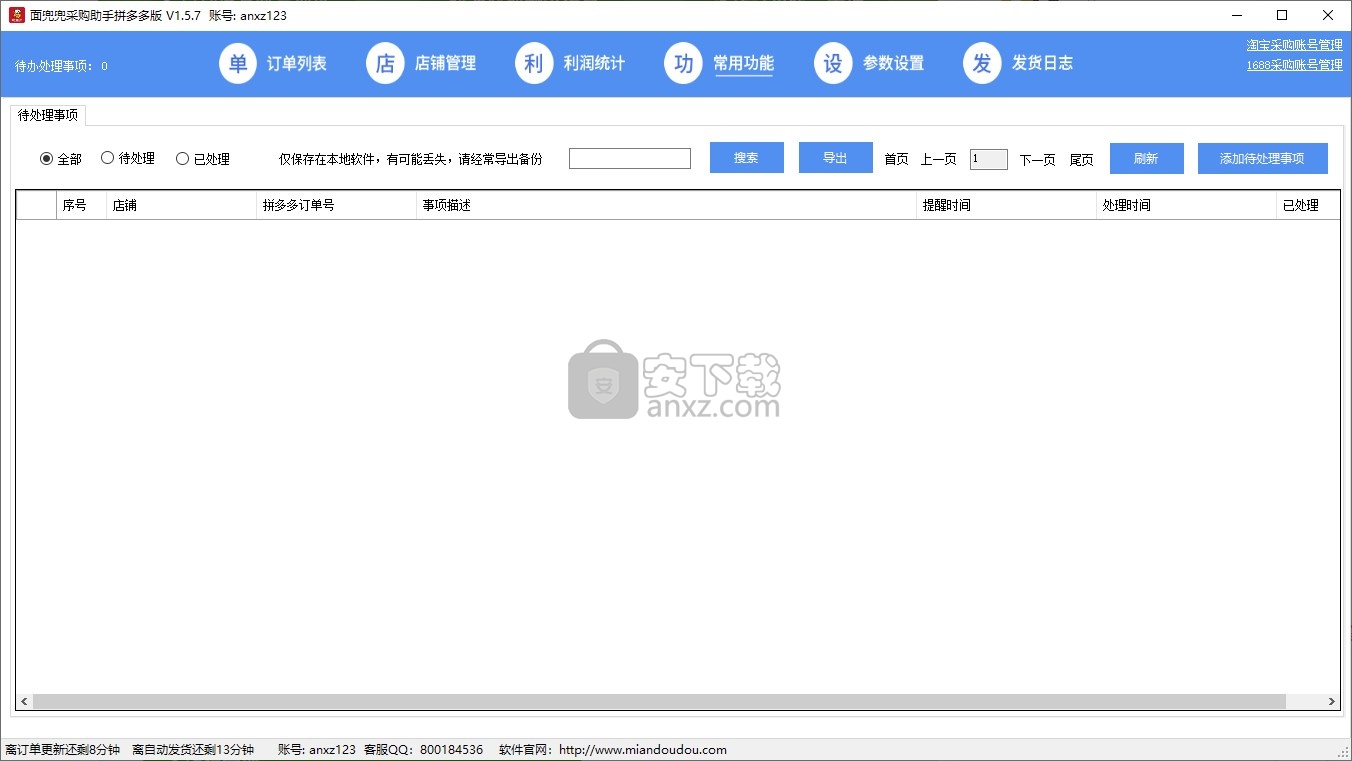Select the 常用功能 menu label
Screen dimensions: 1352x761
point(743,63)
